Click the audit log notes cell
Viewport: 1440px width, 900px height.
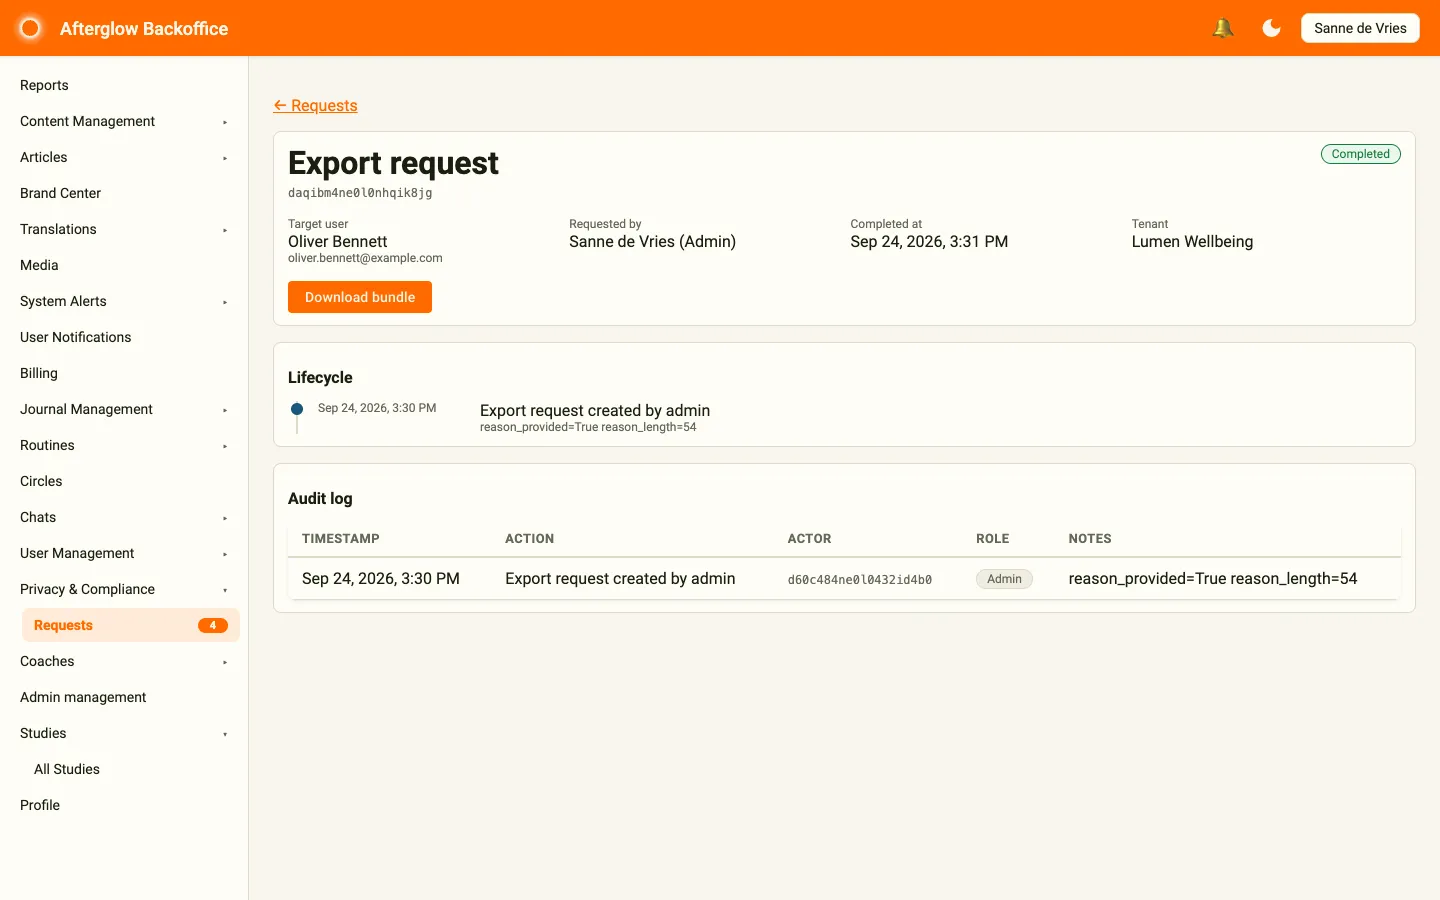coord(1213,579)
